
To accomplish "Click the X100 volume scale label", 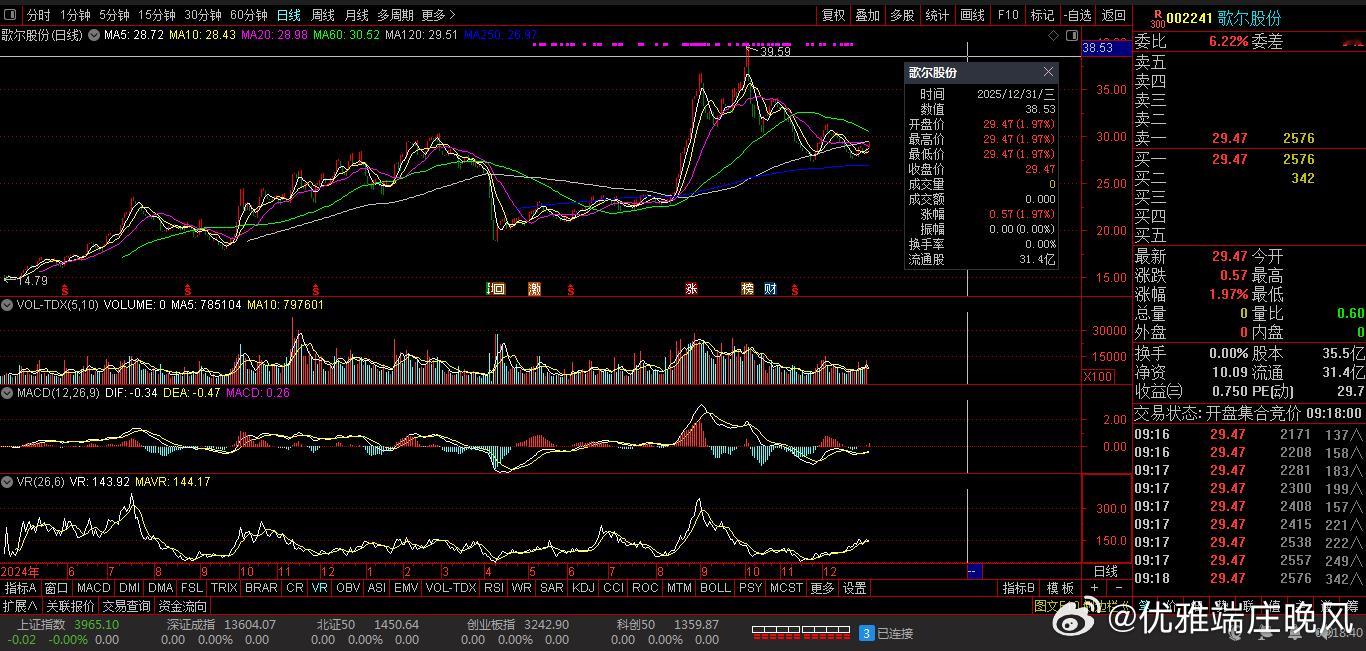I will [1098, 376].
